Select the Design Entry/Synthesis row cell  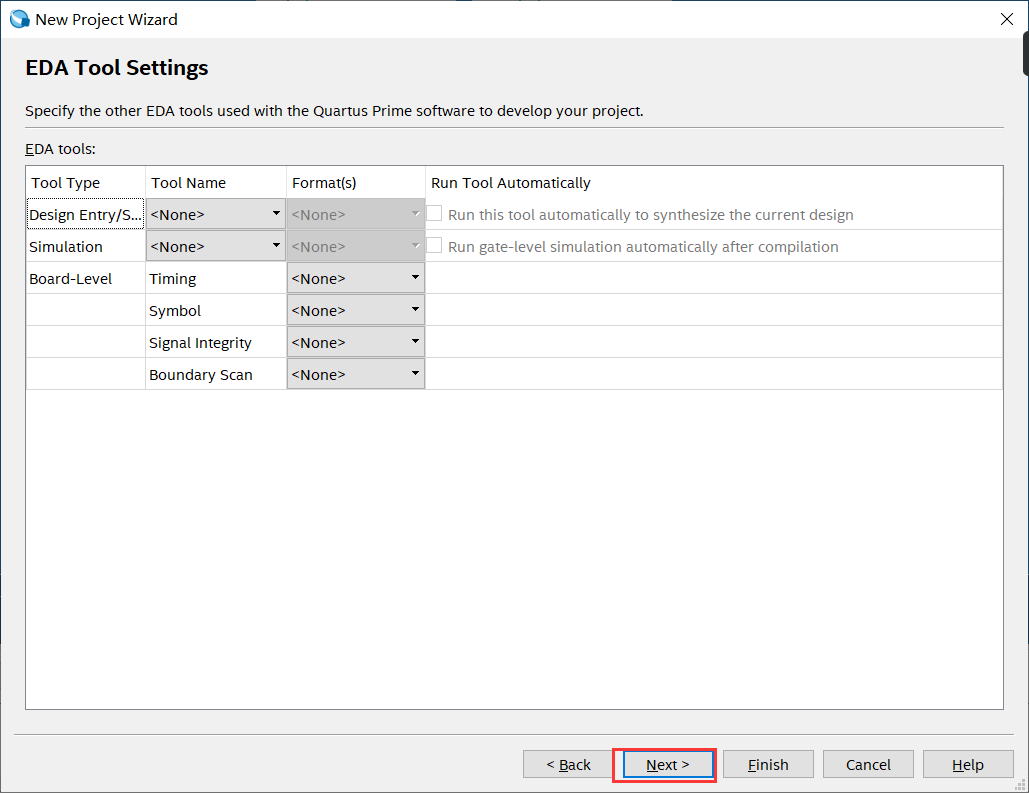click(86, 214)
